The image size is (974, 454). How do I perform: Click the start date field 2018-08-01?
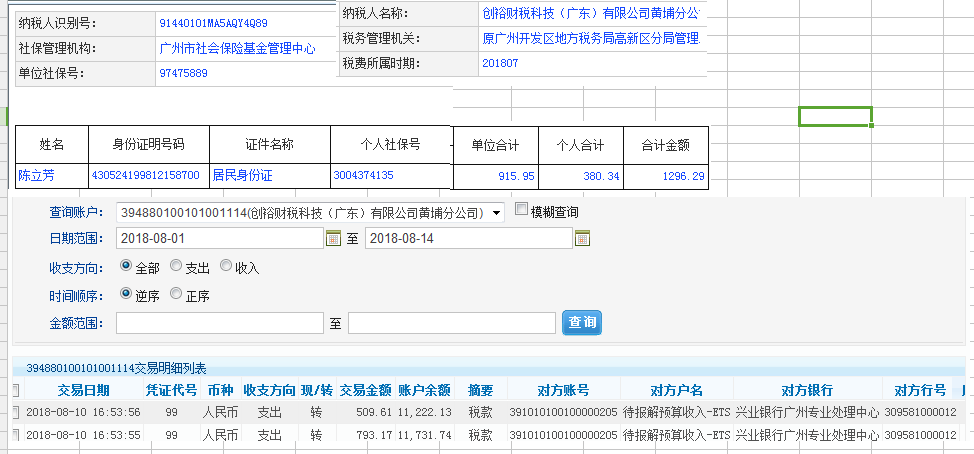(x=220, y=238)
